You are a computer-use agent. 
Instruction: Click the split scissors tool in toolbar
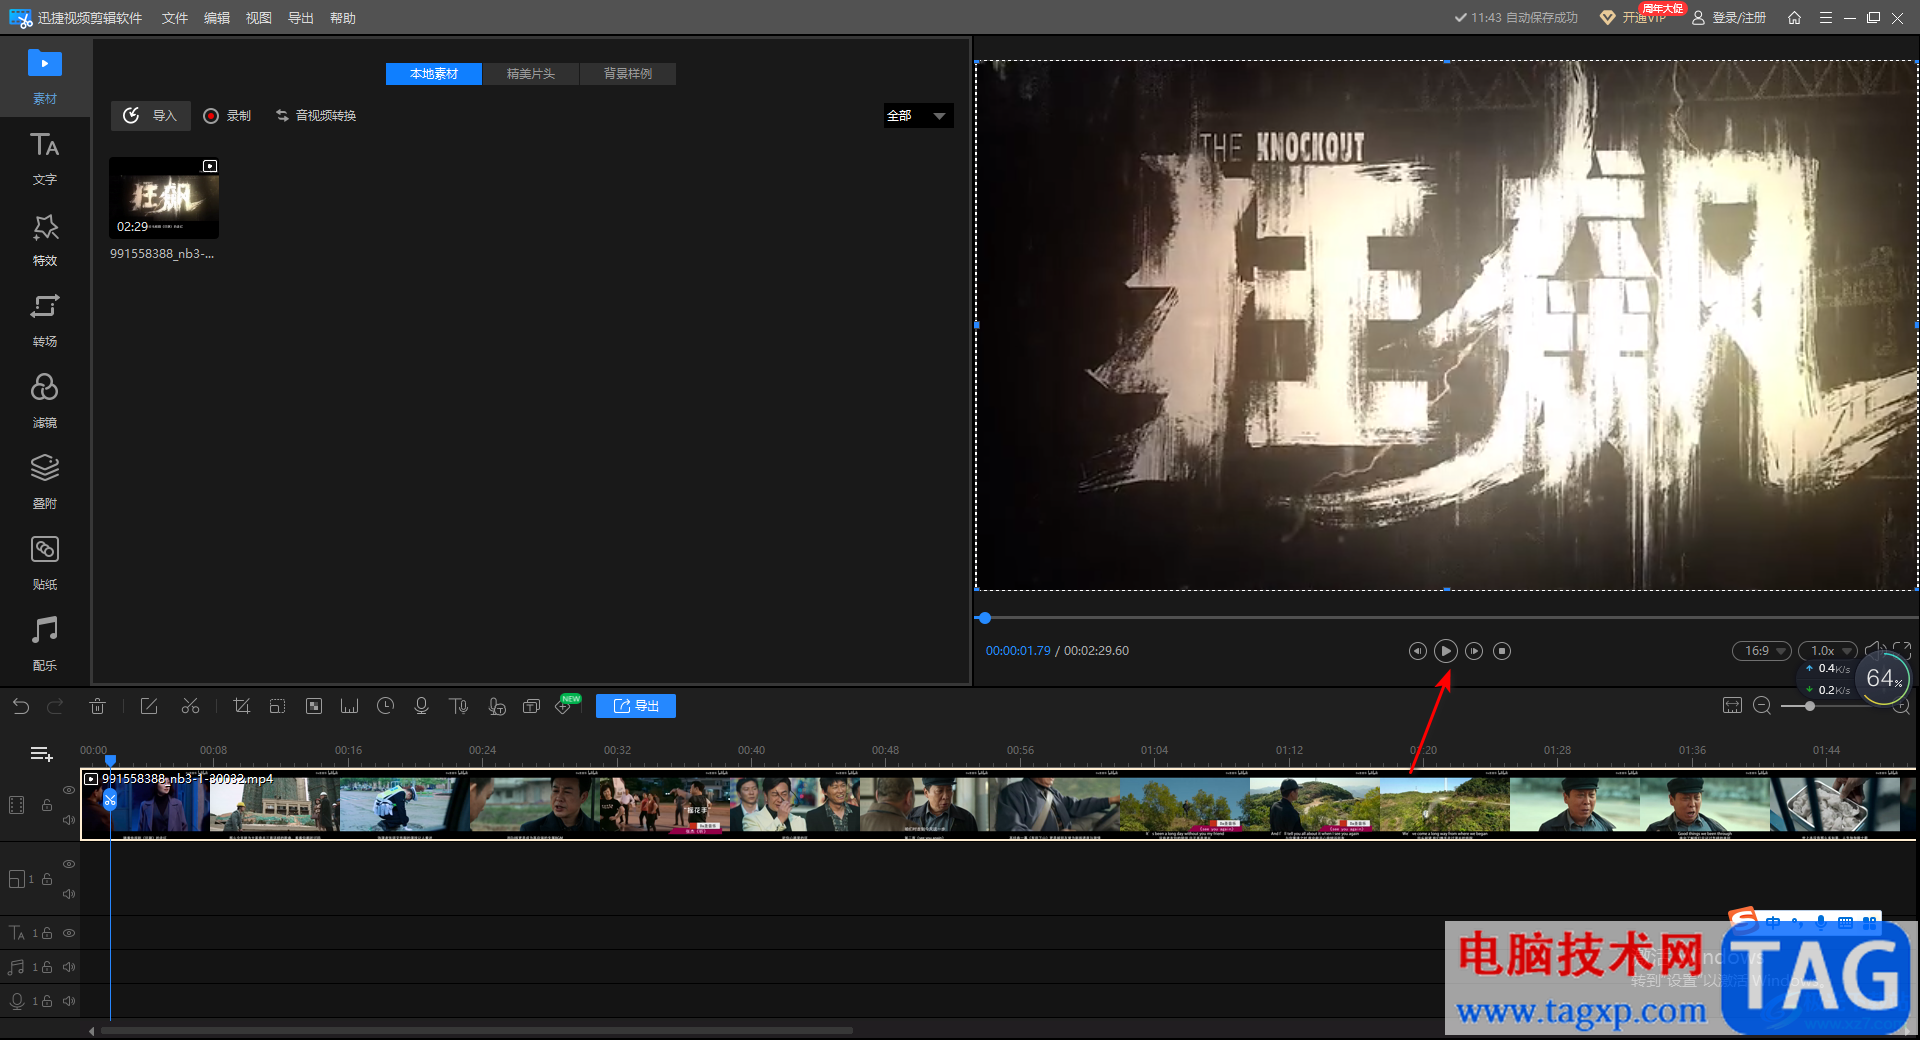[190, 706]
